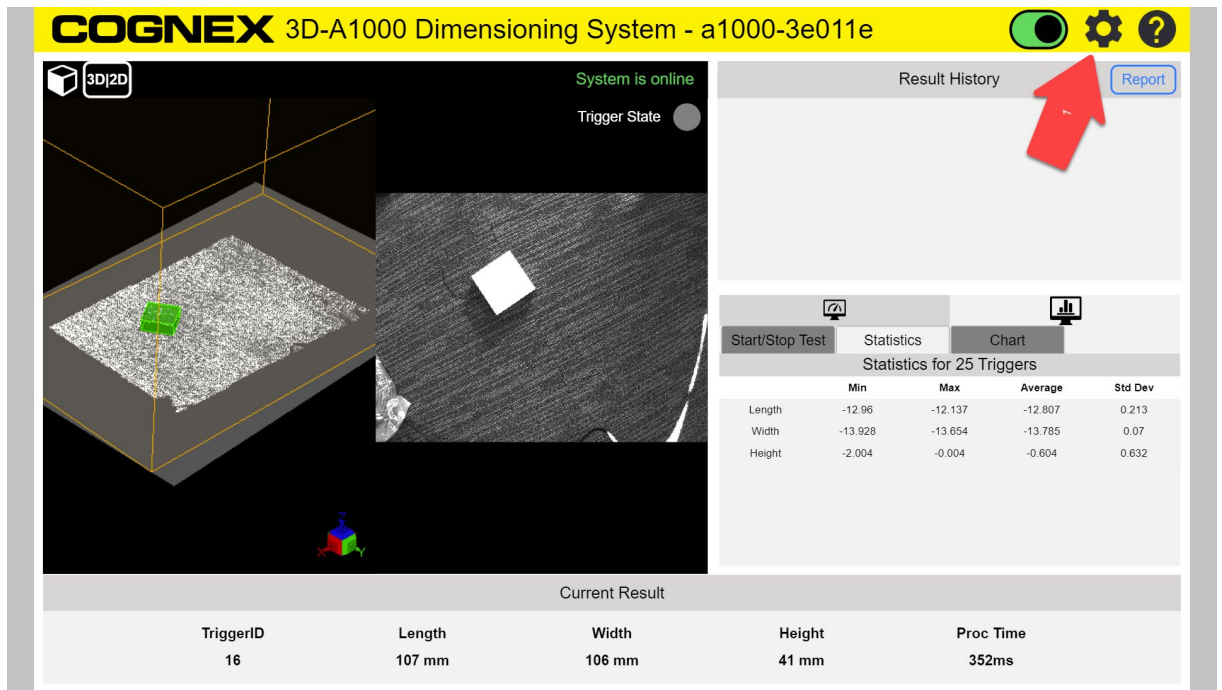Open the Start/Stop Test tab

(x=778, y=340)
